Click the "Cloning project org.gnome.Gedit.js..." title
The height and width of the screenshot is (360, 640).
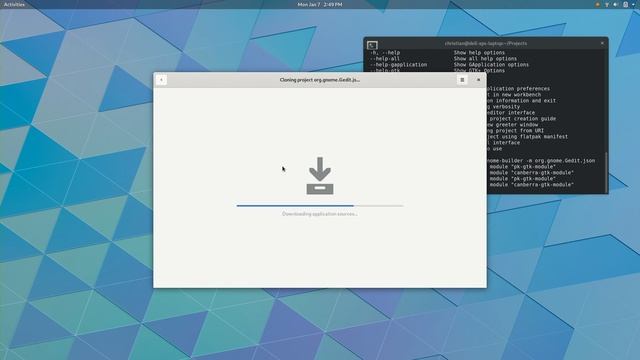[x=320, y=80]
